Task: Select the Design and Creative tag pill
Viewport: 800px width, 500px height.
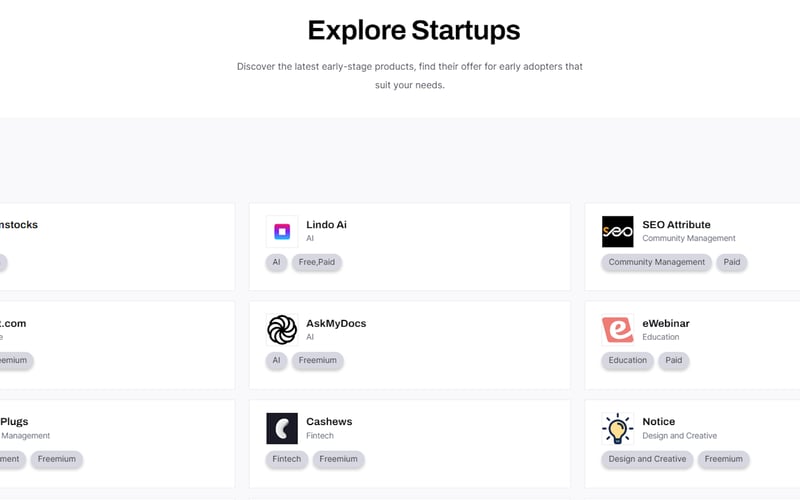Action: (647, 459)
